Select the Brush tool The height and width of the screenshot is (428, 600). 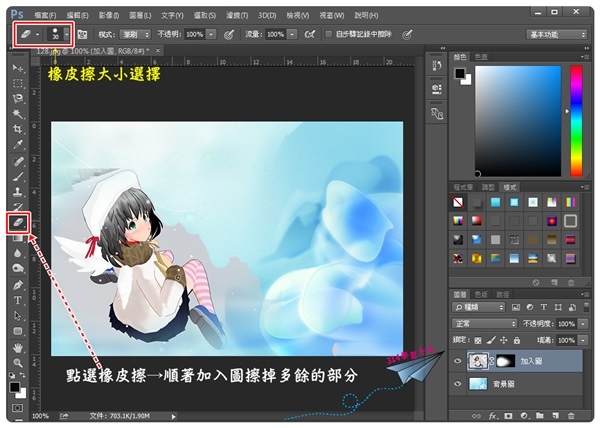[x=18, y=177]
